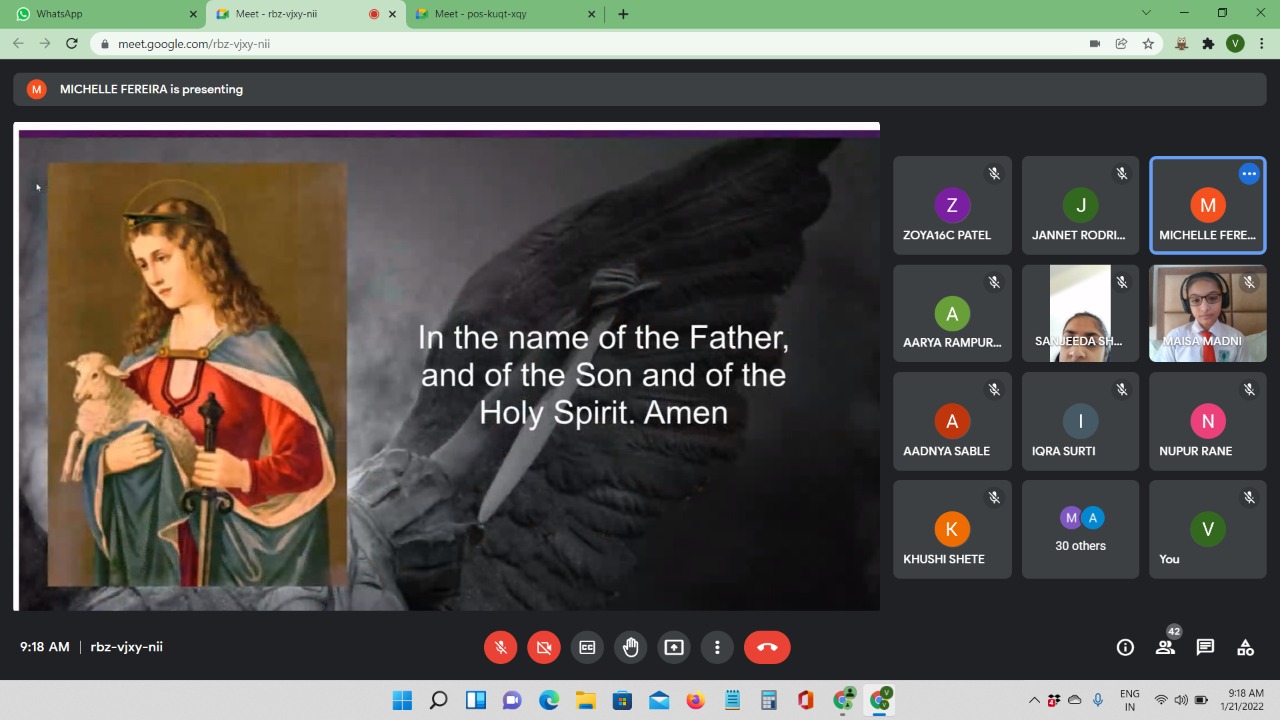Show hidden system tray icons
The image size is (1280, 720).
[1034, 700]
